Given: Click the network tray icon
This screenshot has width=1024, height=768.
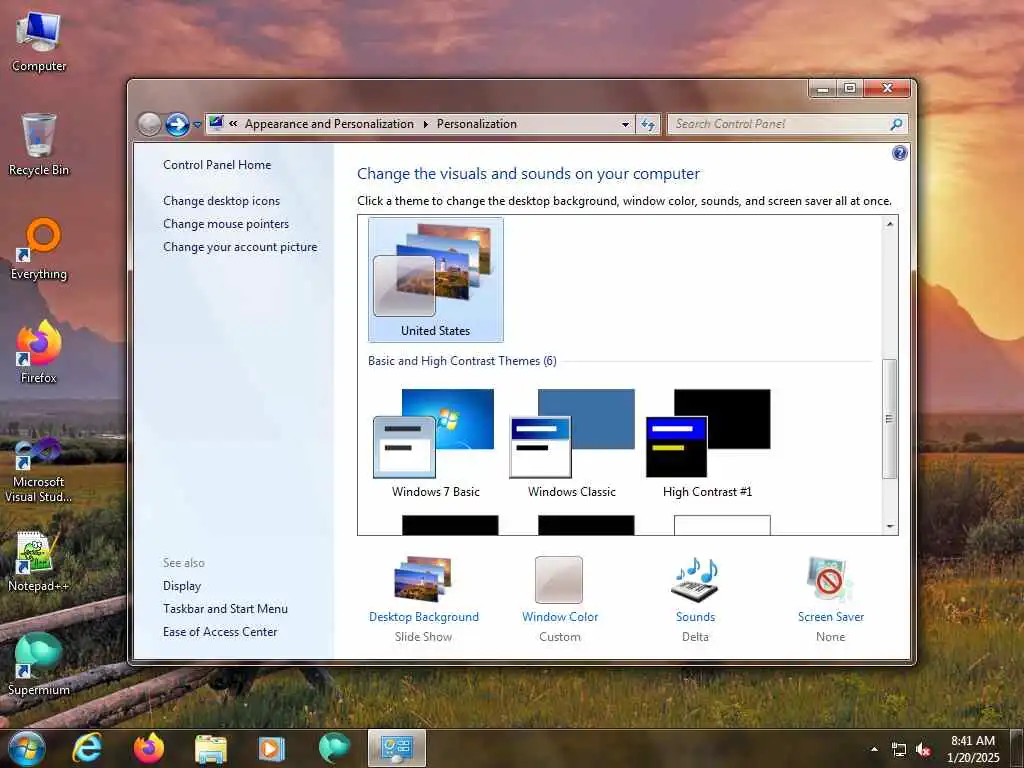Looking at the screenshot, I should (x=899, y=750).
